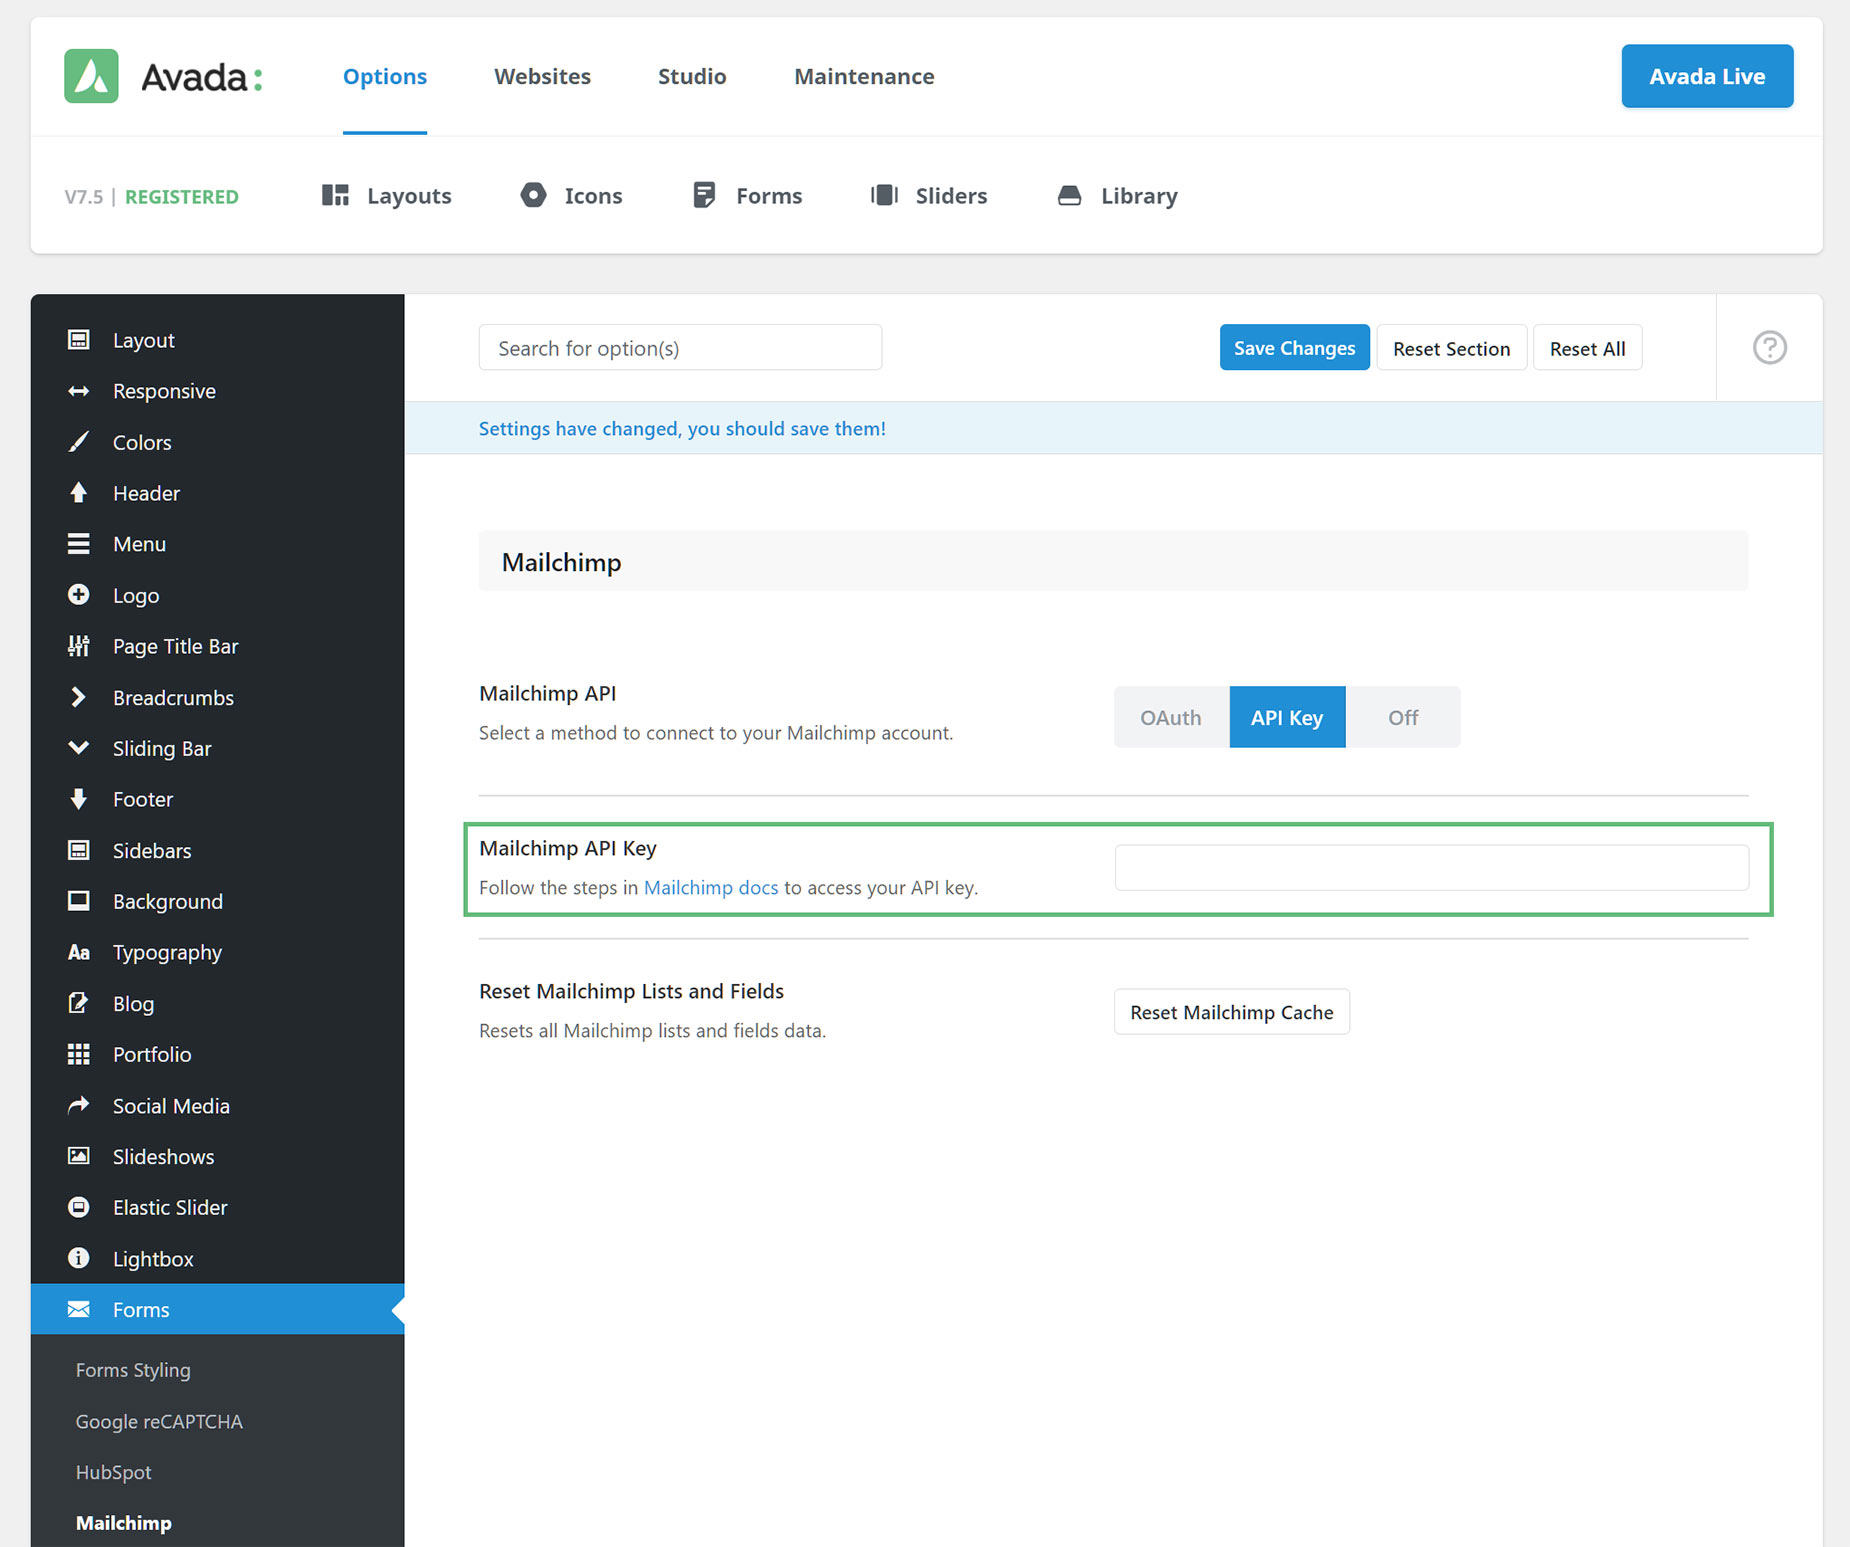The image size is (1850, 1547).
Task: Click the Avada Live button
Action: 1707,76
